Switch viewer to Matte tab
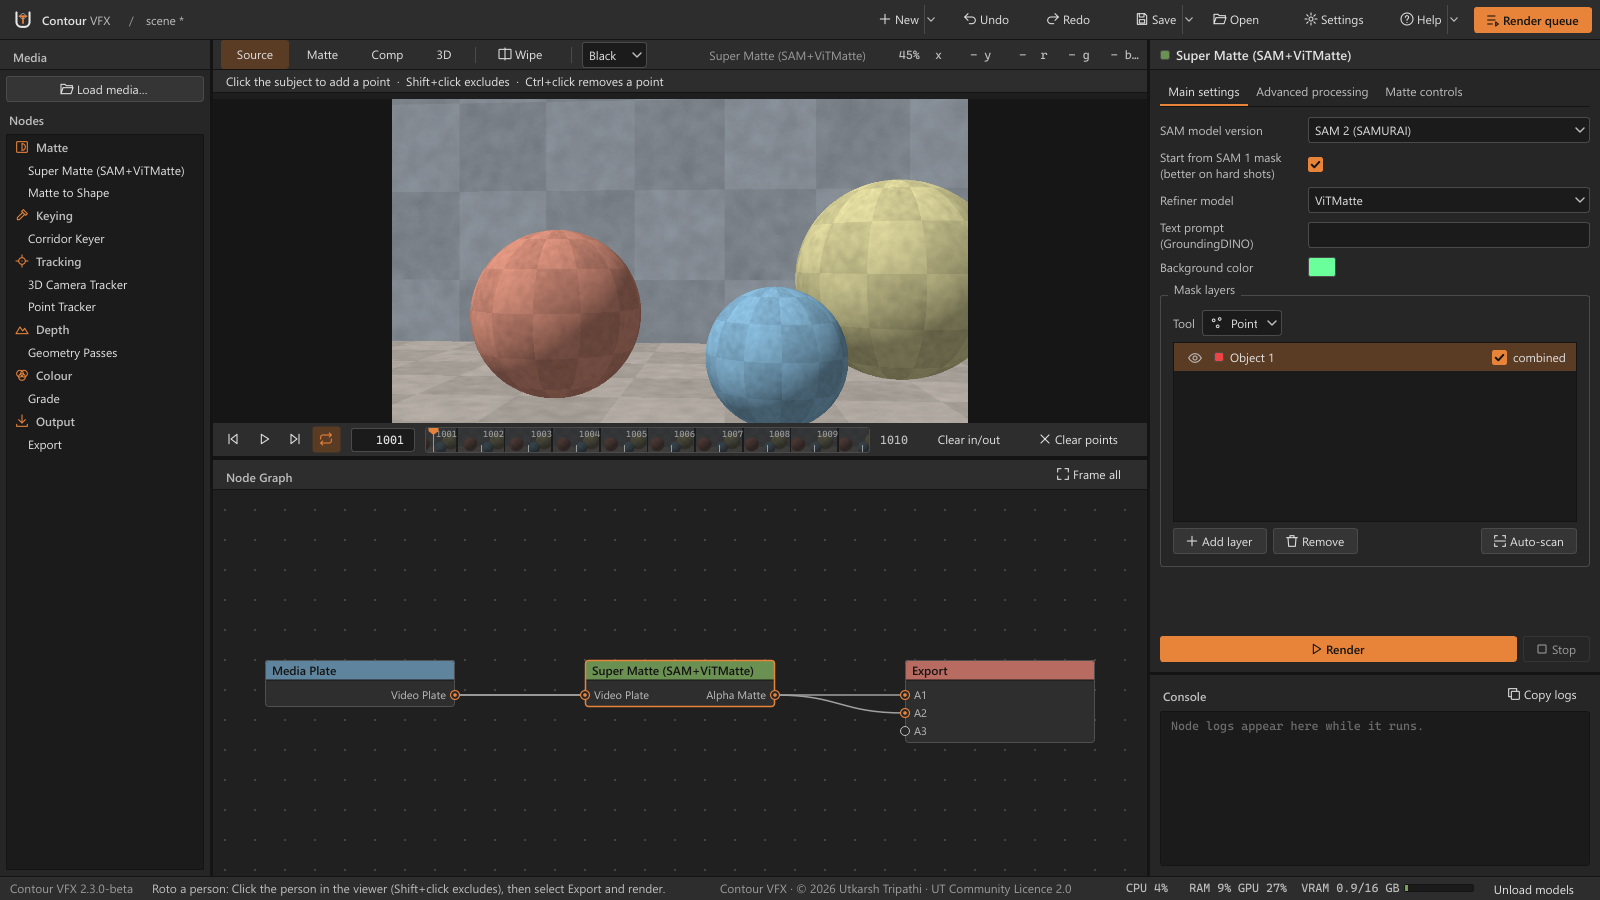This screenshot has height=900, width=1600. pos(322,55)
